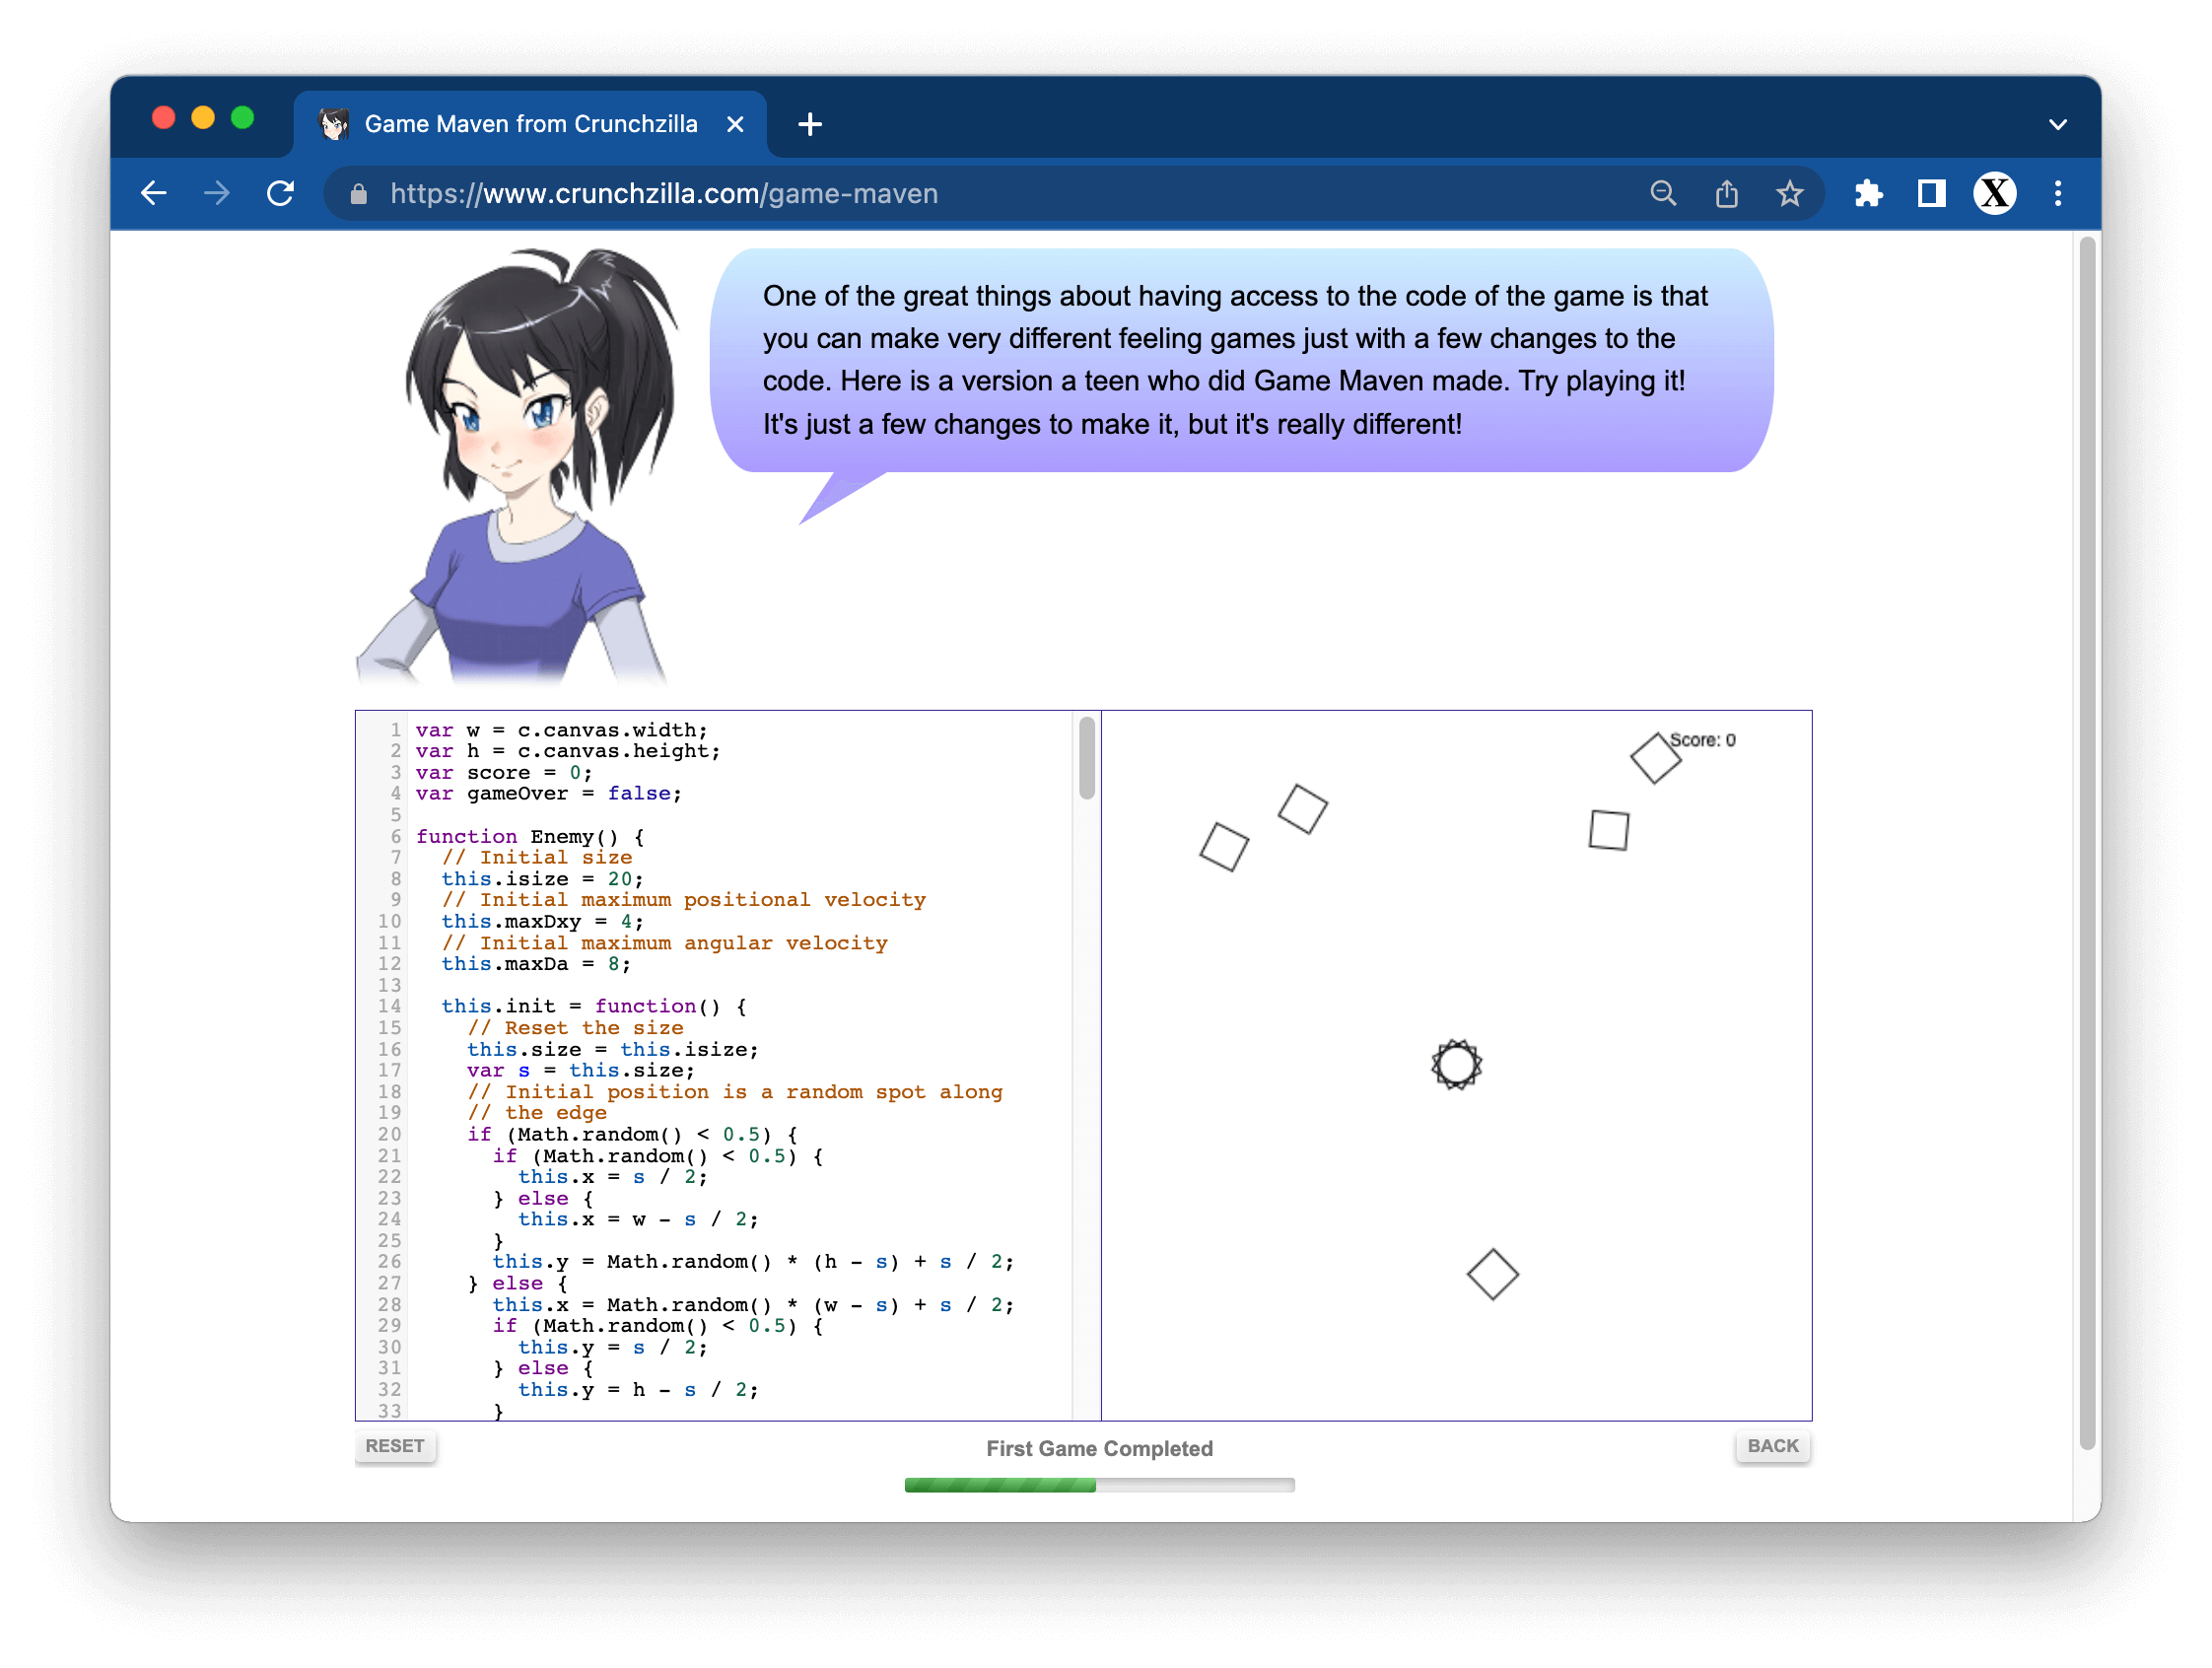This screenshot has height=1668, width=2212.
Task: Expand the tab search chevron
Action: coord(2057,125)
